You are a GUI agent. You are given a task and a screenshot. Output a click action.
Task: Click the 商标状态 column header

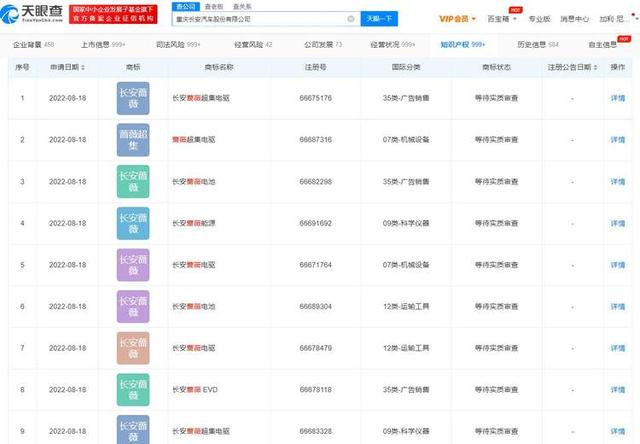pyautogui.click(x=496, y=67)
